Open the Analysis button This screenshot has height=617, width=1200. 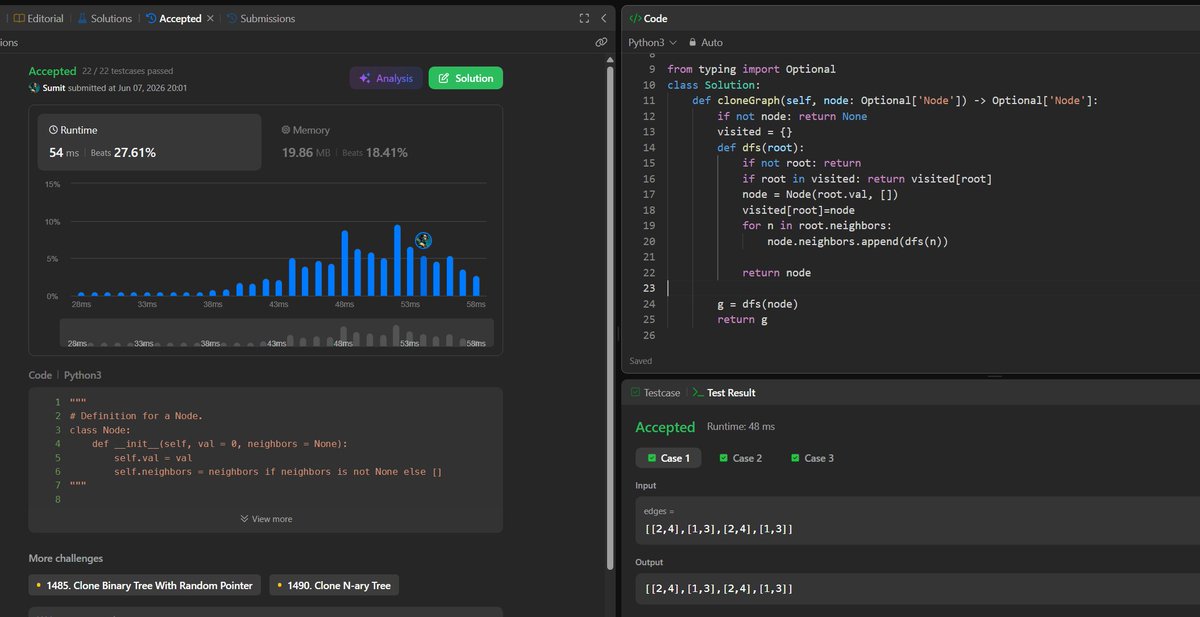[386, 78]
